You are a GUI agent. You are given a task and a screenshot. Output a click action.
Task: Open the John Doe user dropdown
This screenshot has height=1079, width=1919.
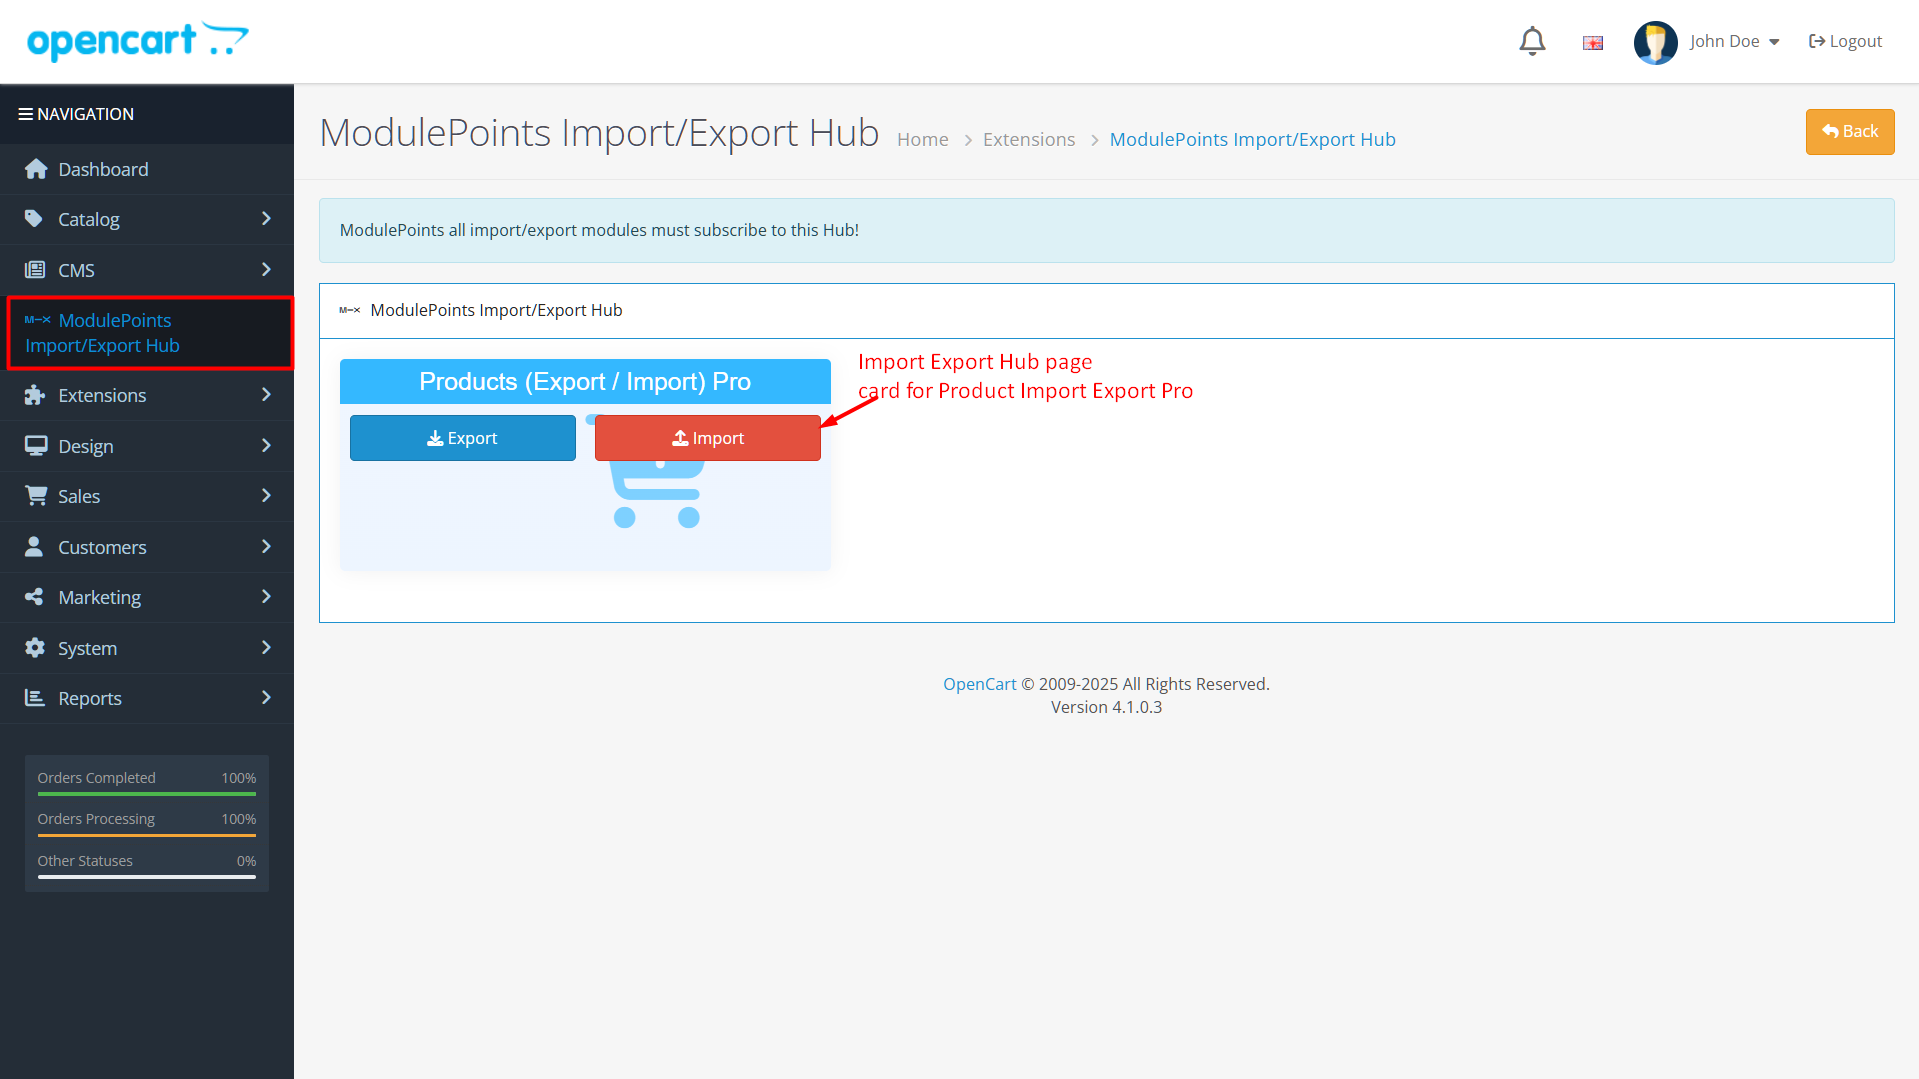coord(1734,42)
